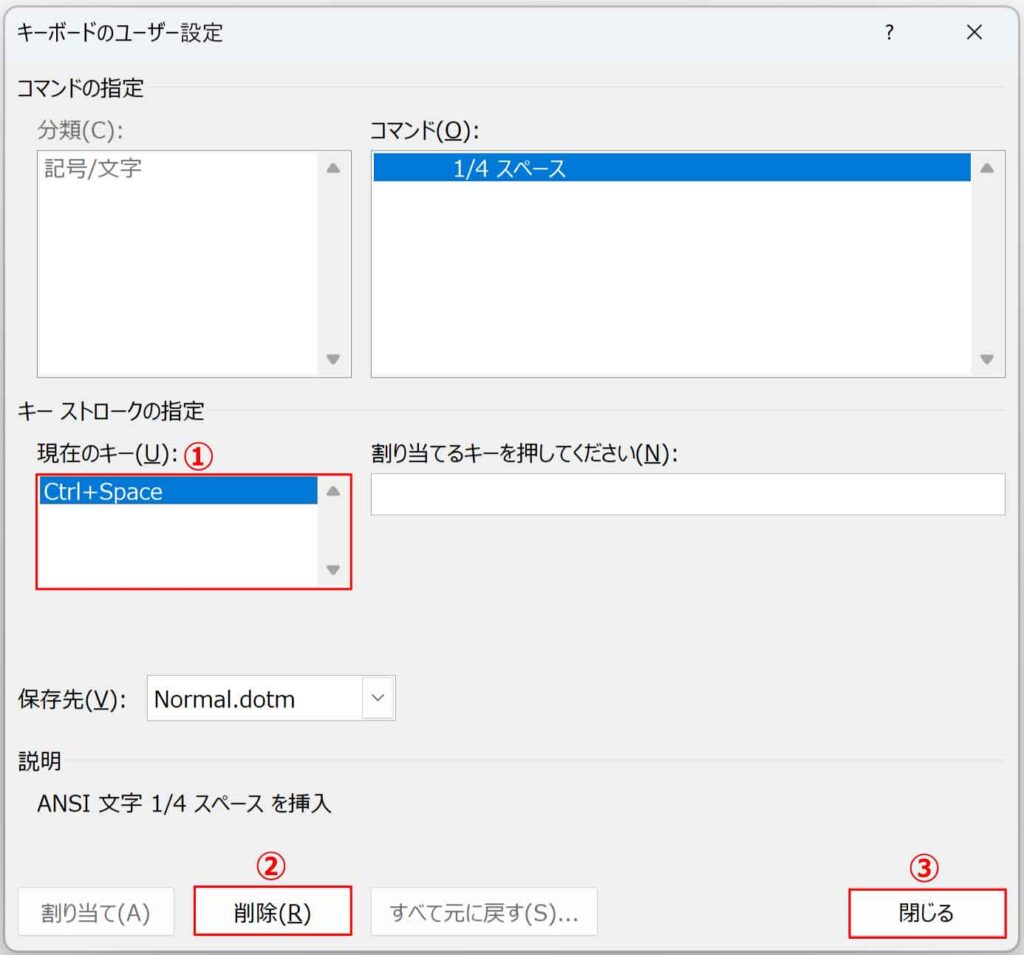Click the 割り当て(A) button
The height and width of the screenshot is (955, 1024).
pos(96,912)
